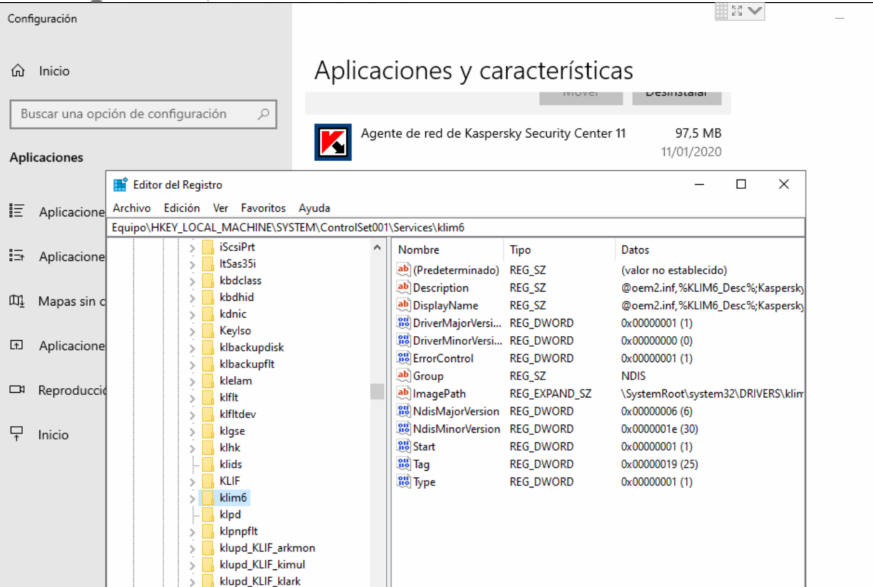This screenshot has height=587, width=873.
Task: Click the fullscreen arrows icon in top toolbar
Action: [737, 11]
